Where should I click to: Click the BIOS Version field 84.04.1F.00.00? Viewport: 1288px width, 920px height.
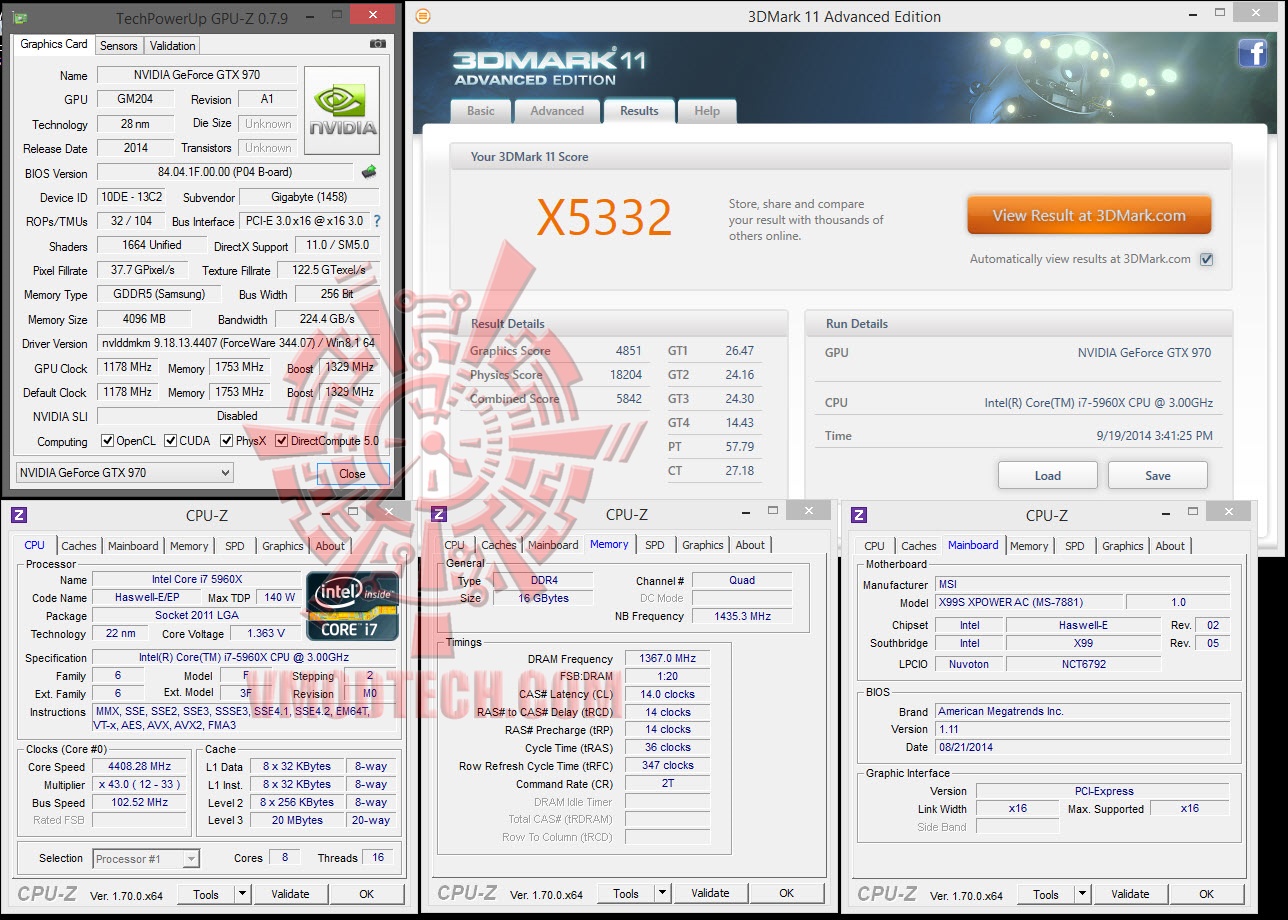point(225,173)
